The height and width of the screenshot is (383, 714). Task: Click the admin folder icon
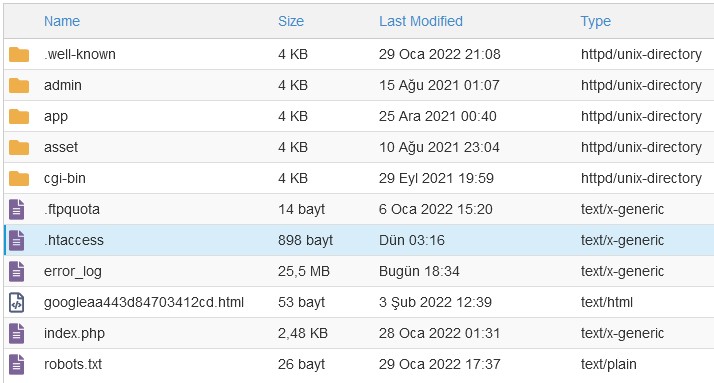19,85
